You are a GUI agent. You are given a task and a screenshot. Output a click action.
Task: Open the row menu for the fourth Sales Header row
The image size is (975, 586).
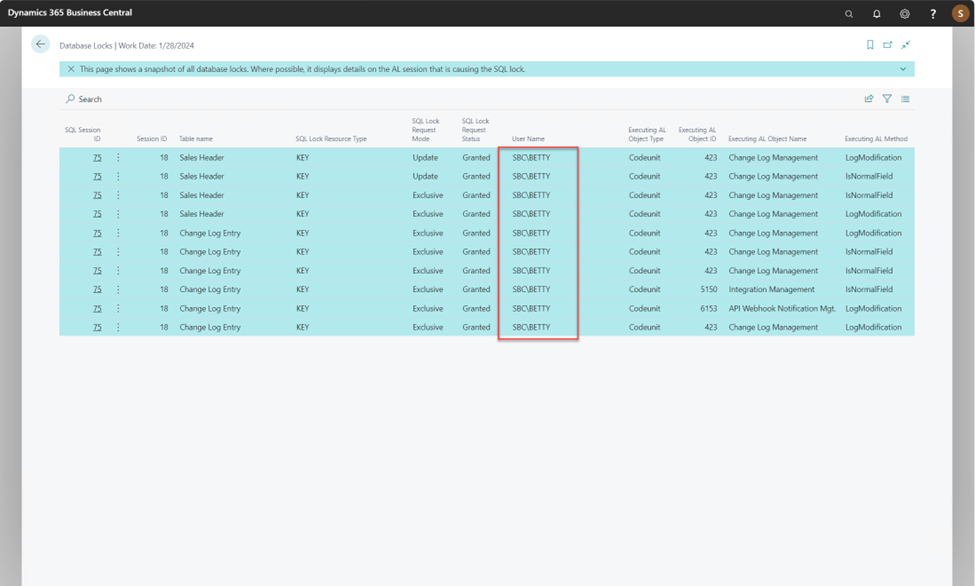point(118,213)
